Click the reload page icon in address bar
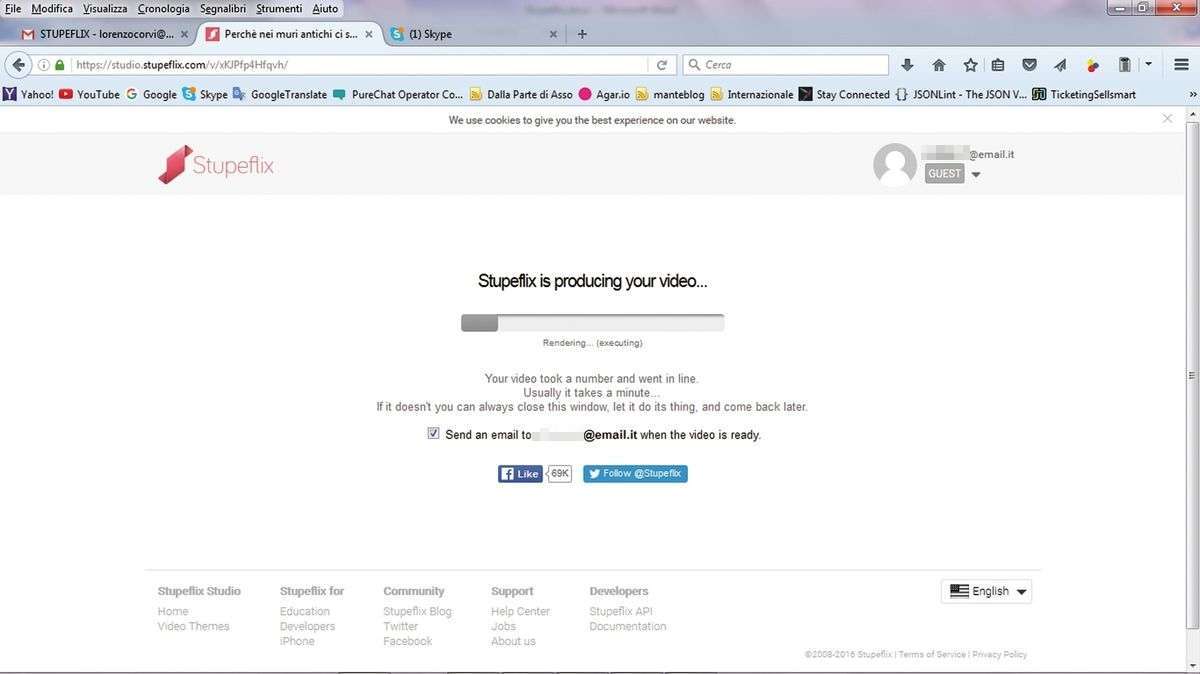This screenshot has width=1200, height=674. pyautogui.click(x=661, y=65)
